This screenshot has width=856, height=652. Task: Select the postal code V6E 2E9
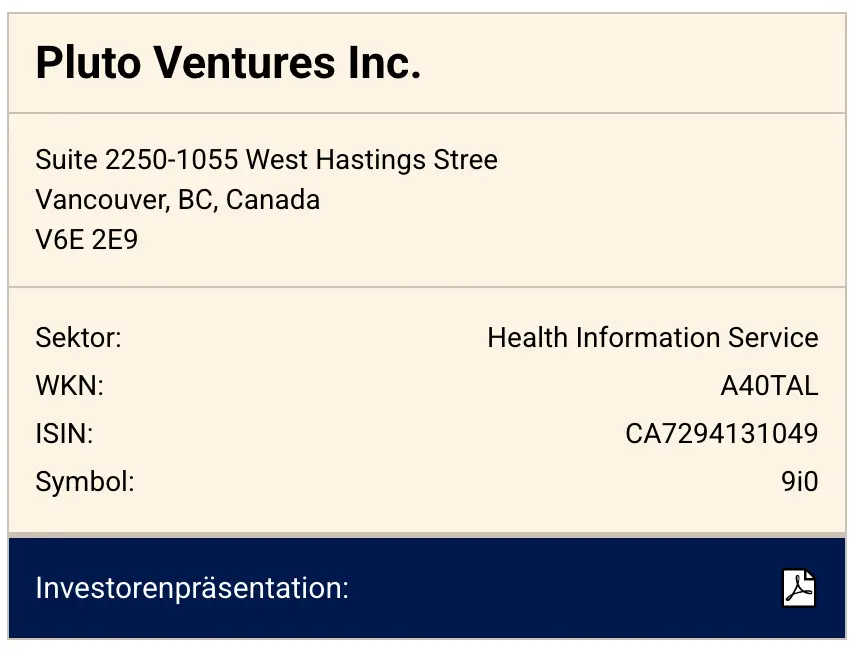87,241
